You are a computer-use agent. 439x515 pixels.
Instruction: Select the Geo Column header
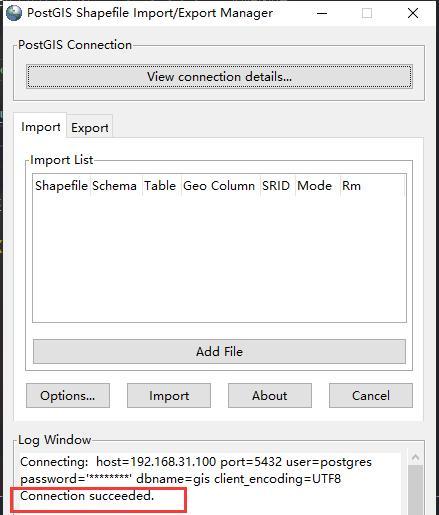pos(219,186)
